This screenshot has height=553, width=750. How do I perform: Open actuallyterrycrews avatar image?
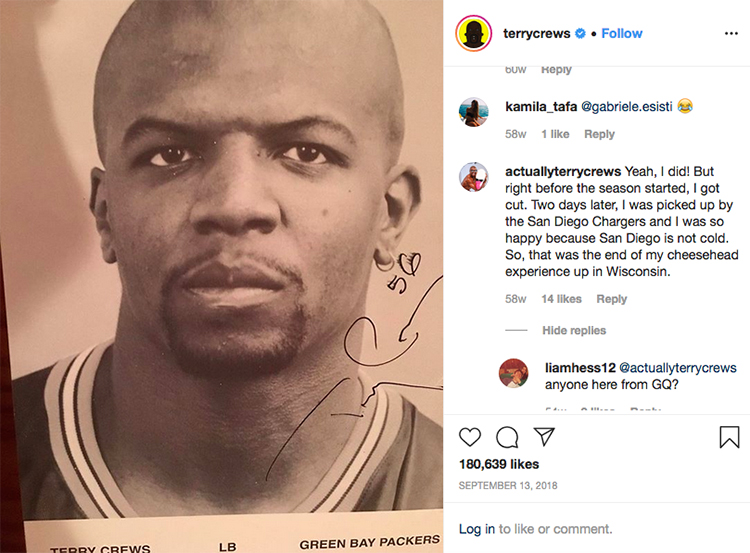(x=474, y=177)
